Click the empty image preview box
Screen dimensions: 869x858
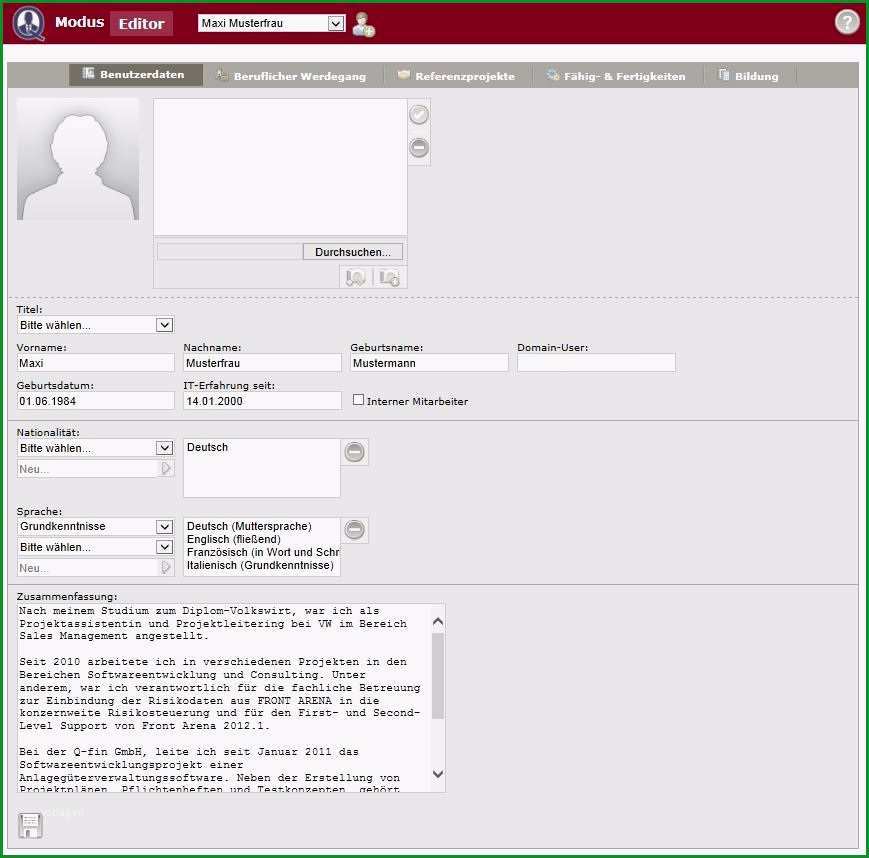coord(280,167)
